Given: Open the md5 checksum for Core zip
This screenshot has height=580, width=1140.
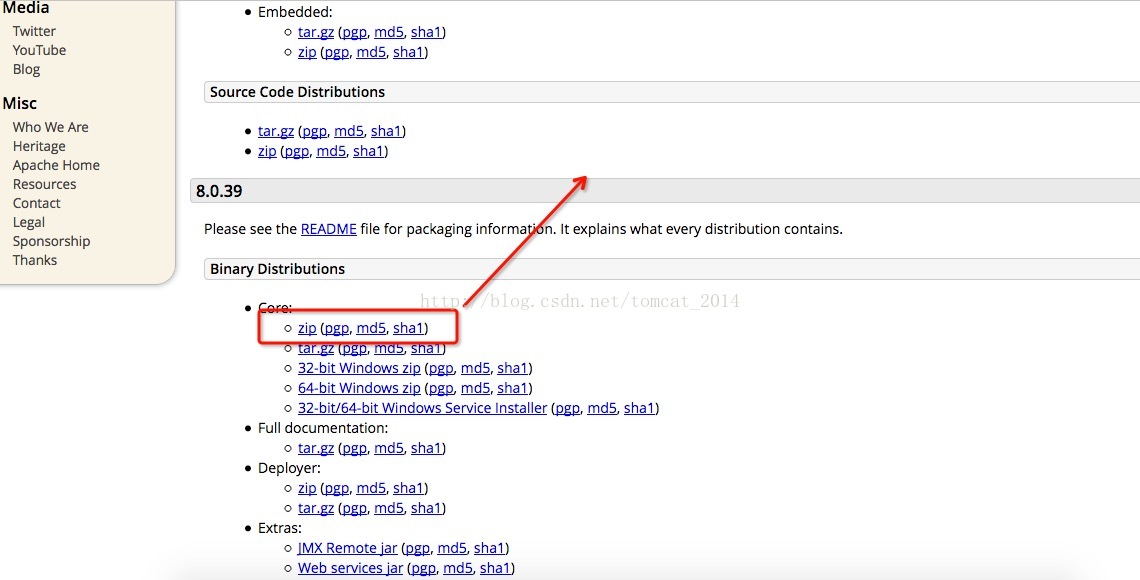Looking at the screenshot, I should click(x=371, y=329).
